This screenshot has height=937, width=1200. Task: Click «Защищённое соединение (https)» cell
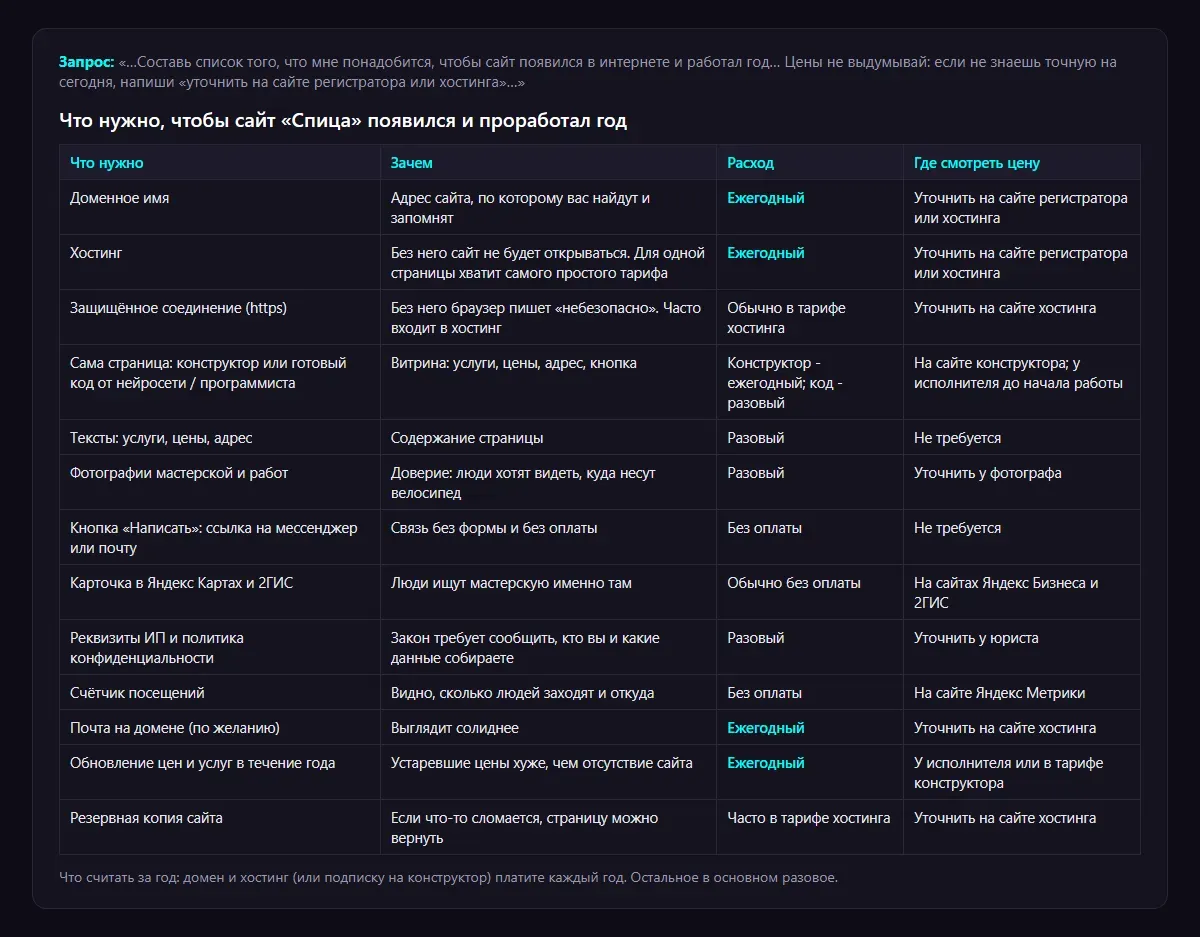point(220,318)
